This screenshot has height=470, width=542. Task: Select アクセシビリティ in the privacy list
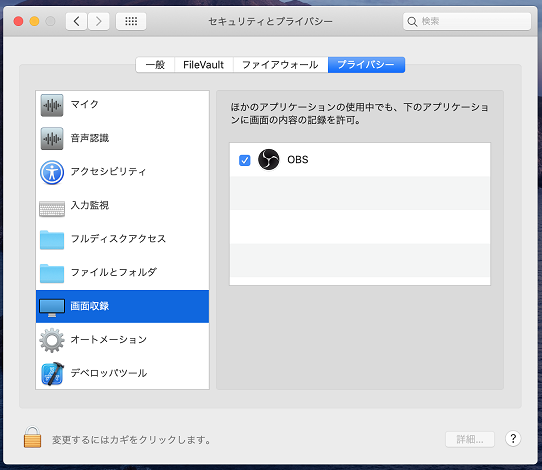[122, 172]
